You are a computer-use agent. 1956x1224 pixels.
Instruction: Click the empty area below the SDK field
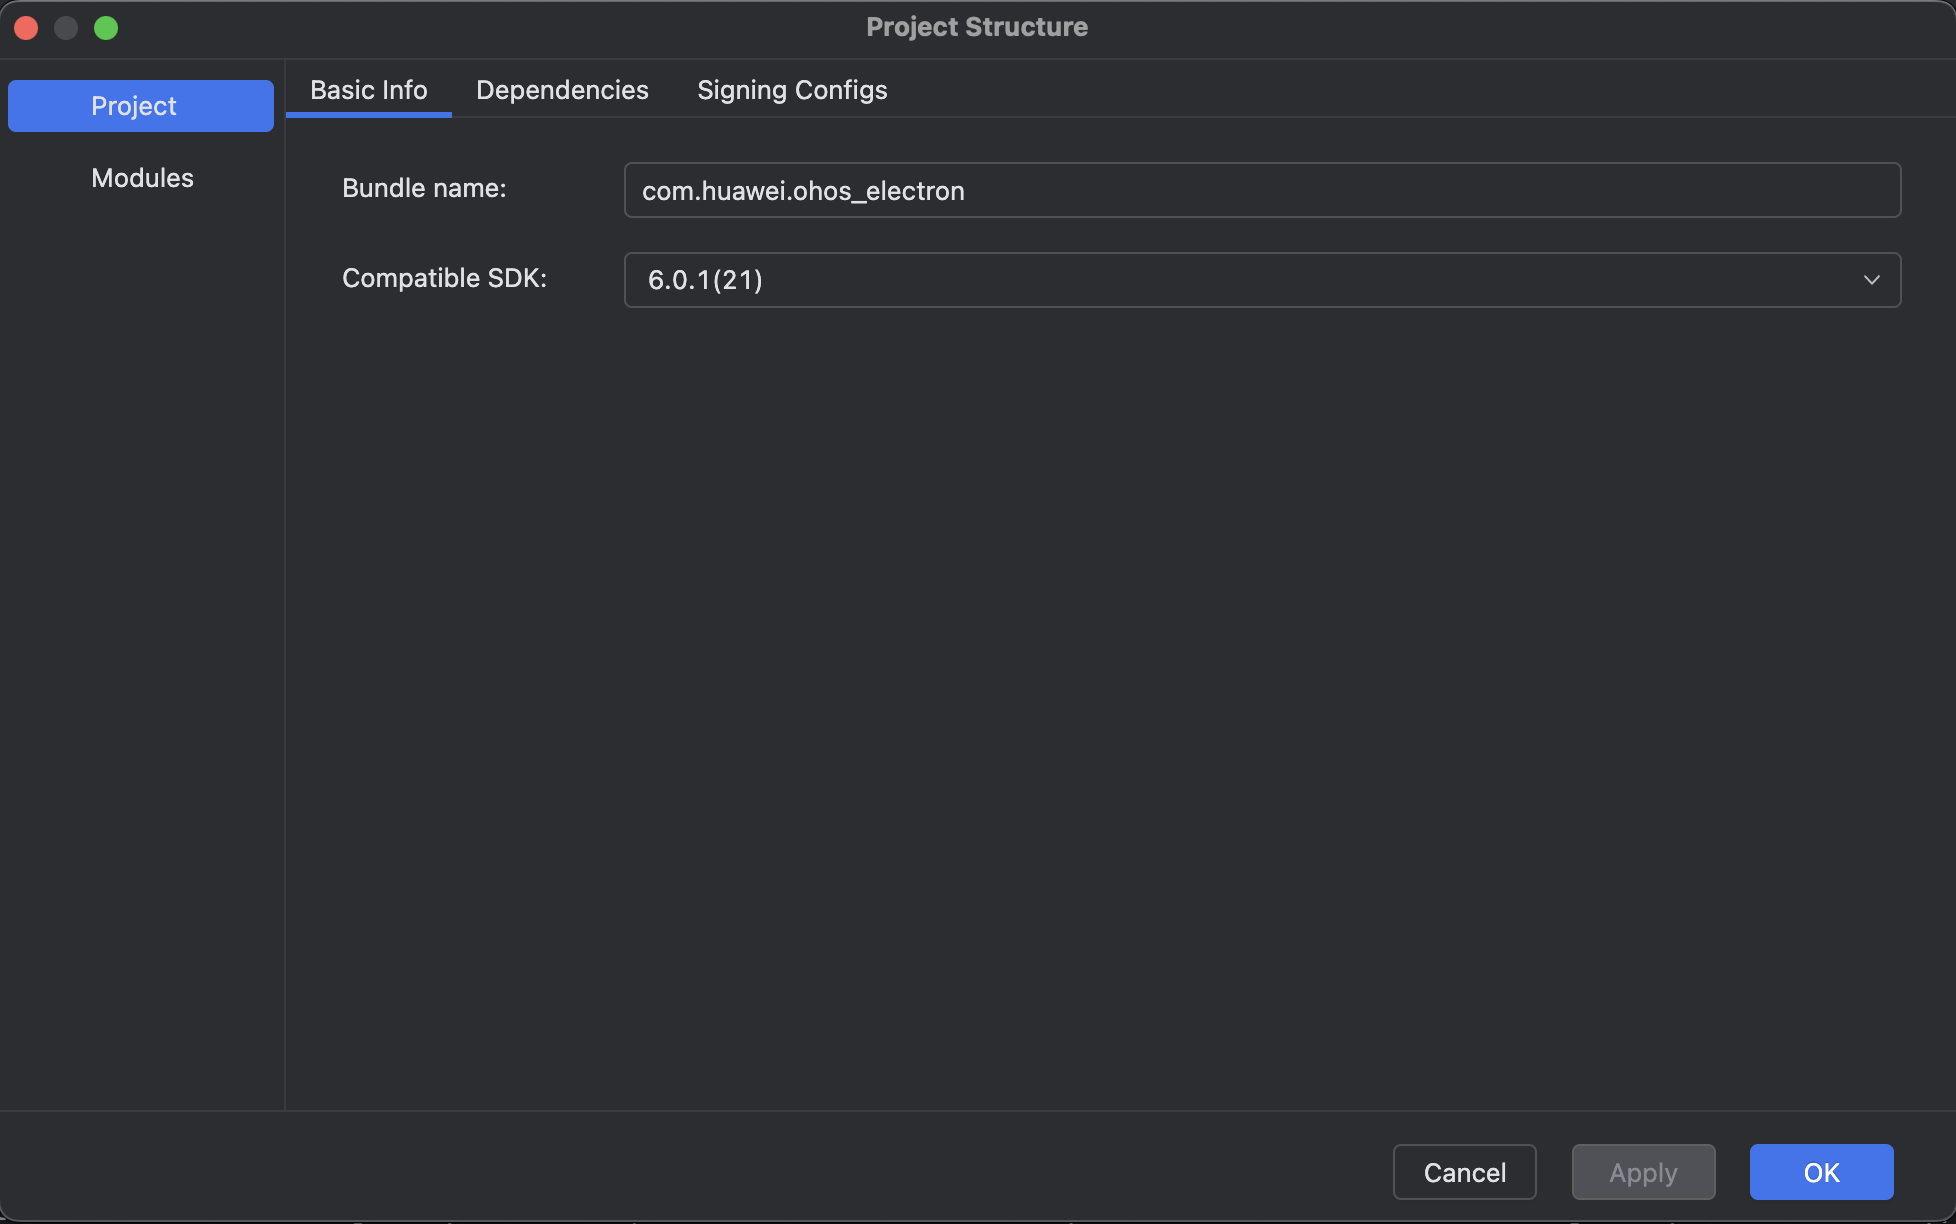1120,700
